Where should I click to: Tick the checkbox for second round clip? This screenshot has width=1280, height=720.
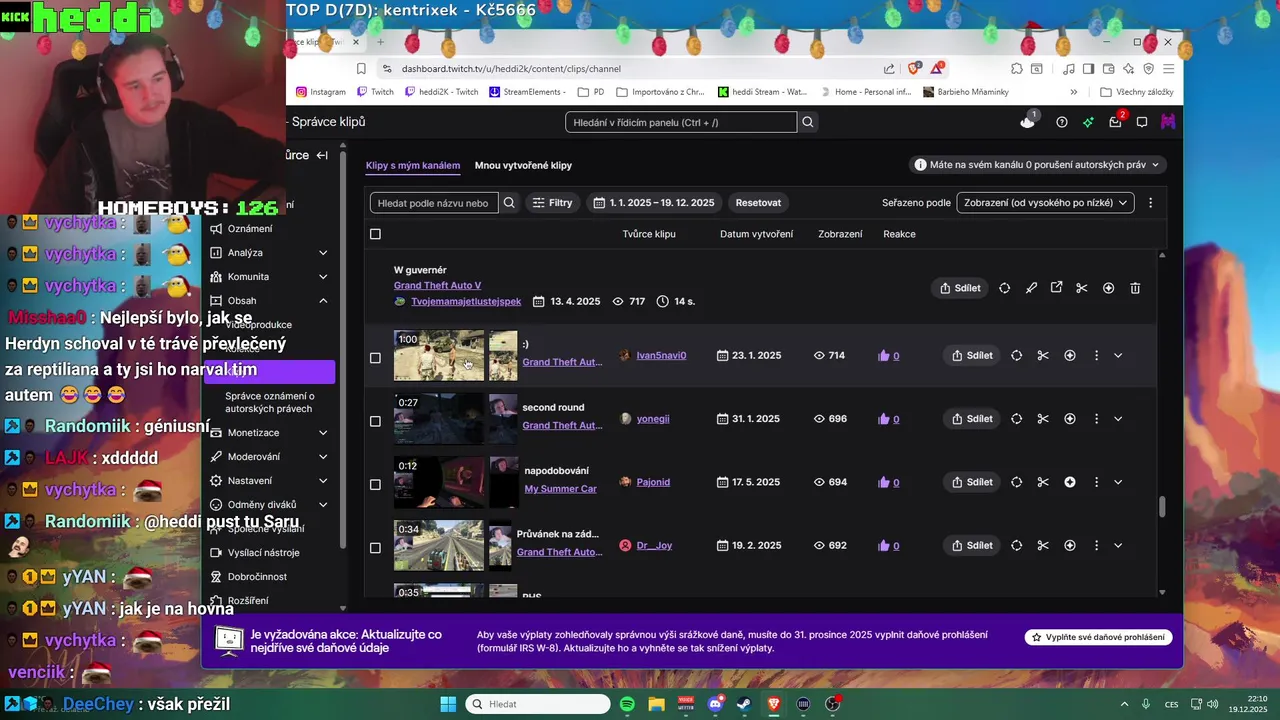coord(375,421)
